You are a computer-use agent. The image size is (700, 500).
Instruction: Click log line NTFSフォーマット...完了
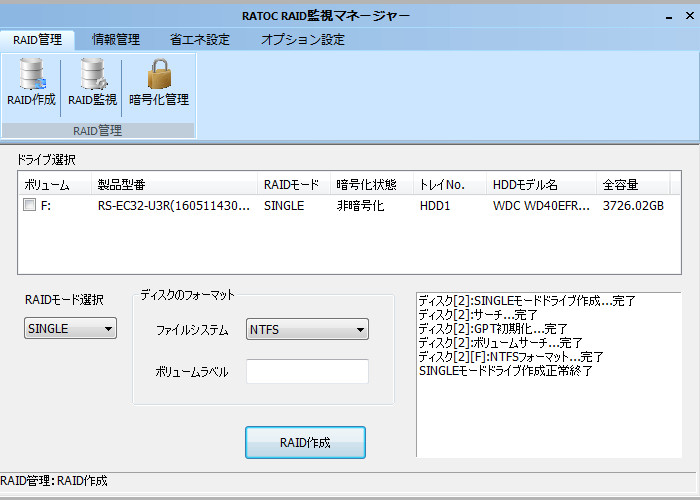pos(511,357)
